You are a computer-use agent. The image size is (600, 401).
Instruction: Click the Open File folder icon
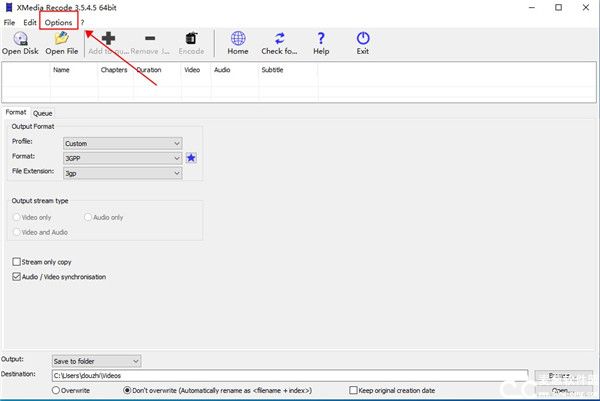pos(62,38)
